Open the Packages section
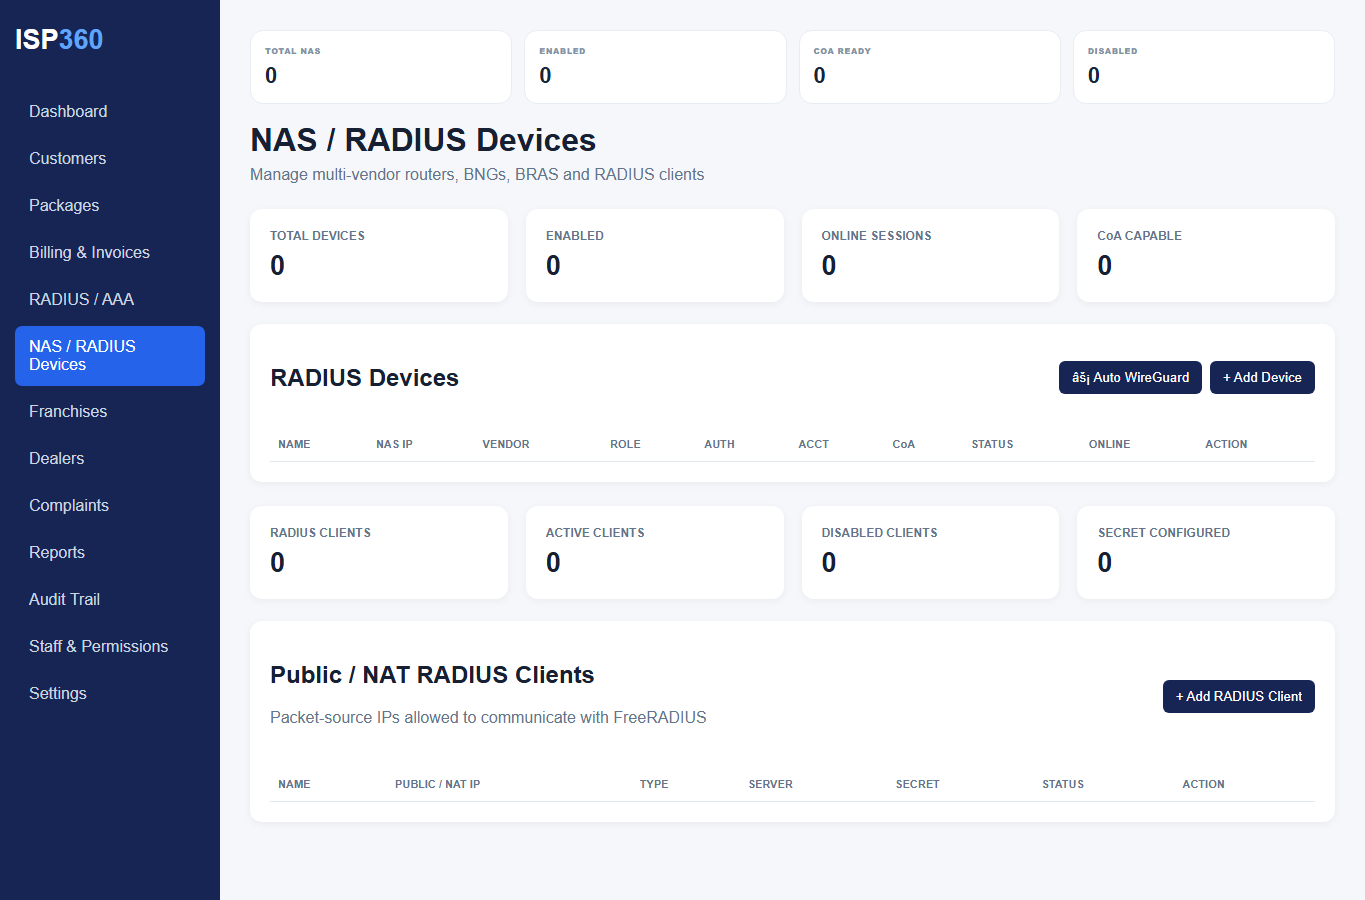This screenshot has height=900, width=1365. 110,205
